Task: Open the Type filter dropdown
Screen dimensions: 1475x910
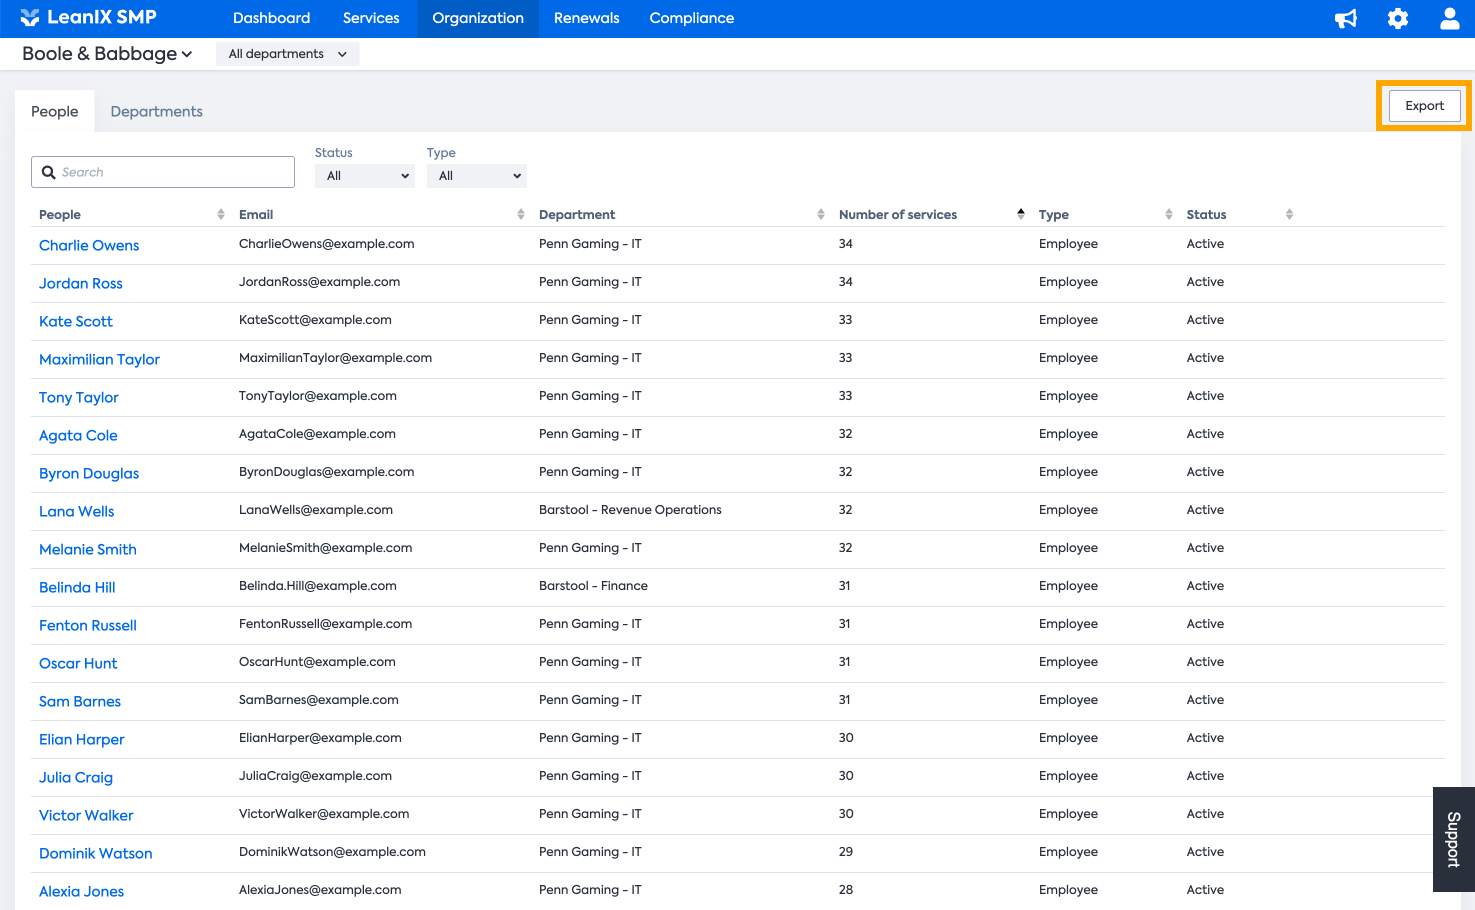Action: [x=477, y=176]
